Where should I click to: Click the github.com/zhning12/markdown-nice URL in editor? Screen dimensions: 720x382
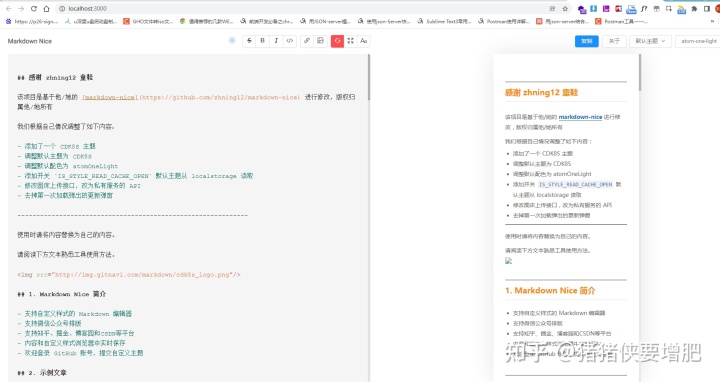(219, 97)
